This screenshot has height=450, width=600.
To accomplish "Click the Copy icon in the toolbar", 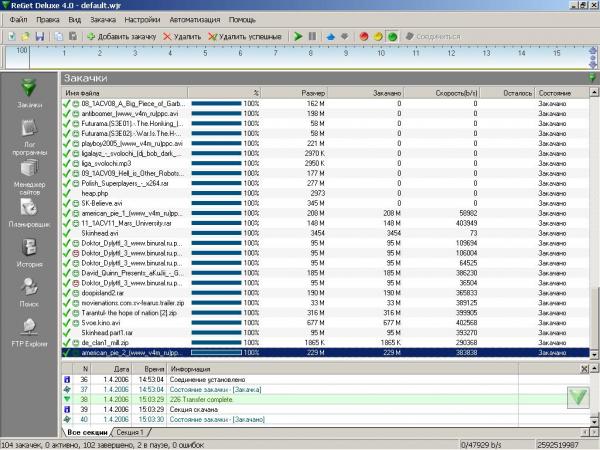I will point(59,36).
